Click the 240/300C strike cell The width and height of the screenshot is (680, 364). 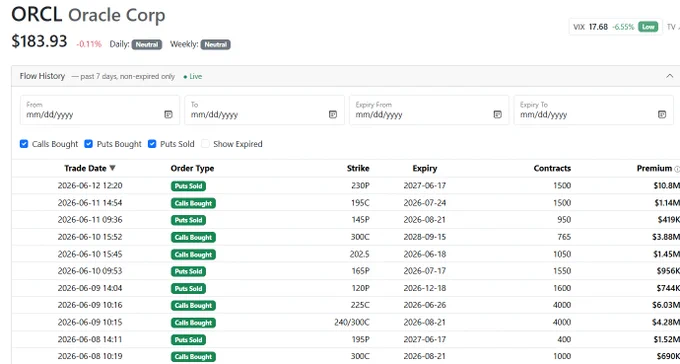pyautogui.click(x=352, y=322)
